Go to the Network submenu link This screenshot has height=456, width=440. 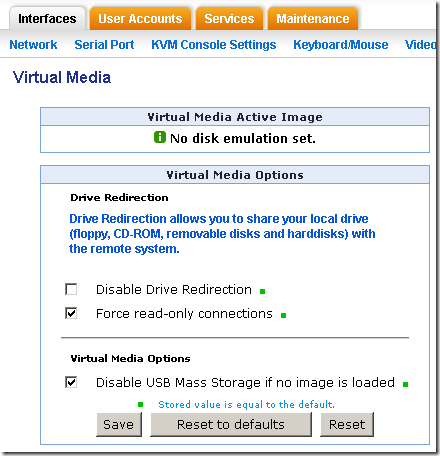coord(33,44)
